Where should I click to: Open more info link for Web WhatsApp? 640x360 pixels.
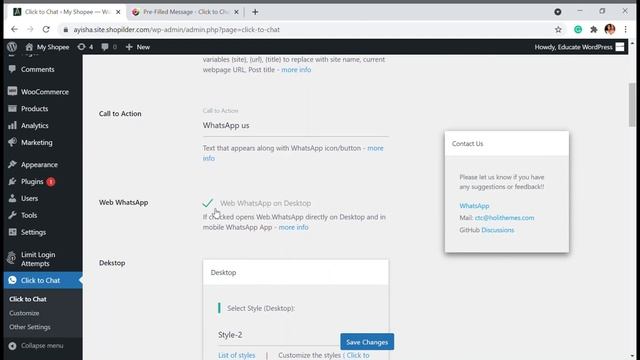point(293,227)
